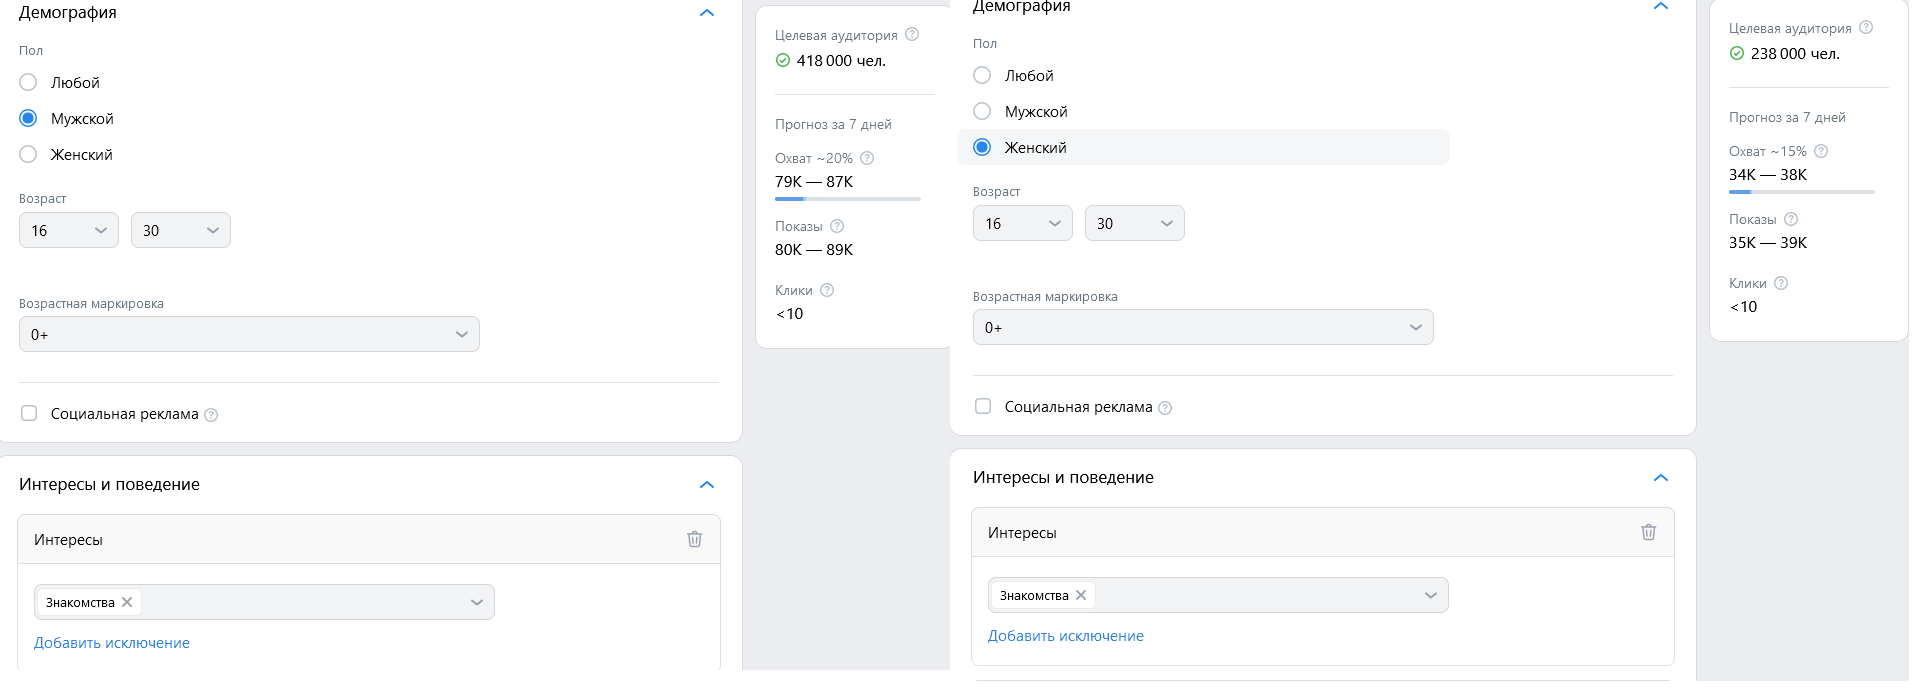Screen dimensions: 1918x688
Task: Select Любой gender in the form with Мужской selected
Action: [29, 82]
